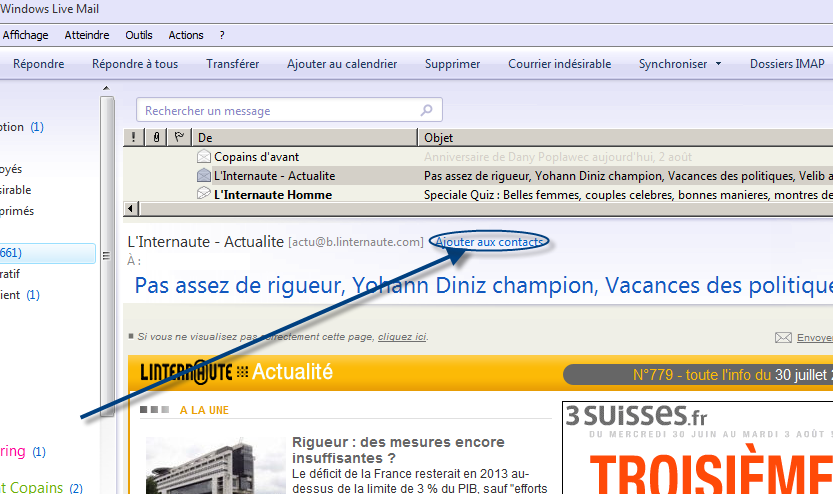Click envelope icon for L'Internaute Homme
833x494 pixels.
204,193
